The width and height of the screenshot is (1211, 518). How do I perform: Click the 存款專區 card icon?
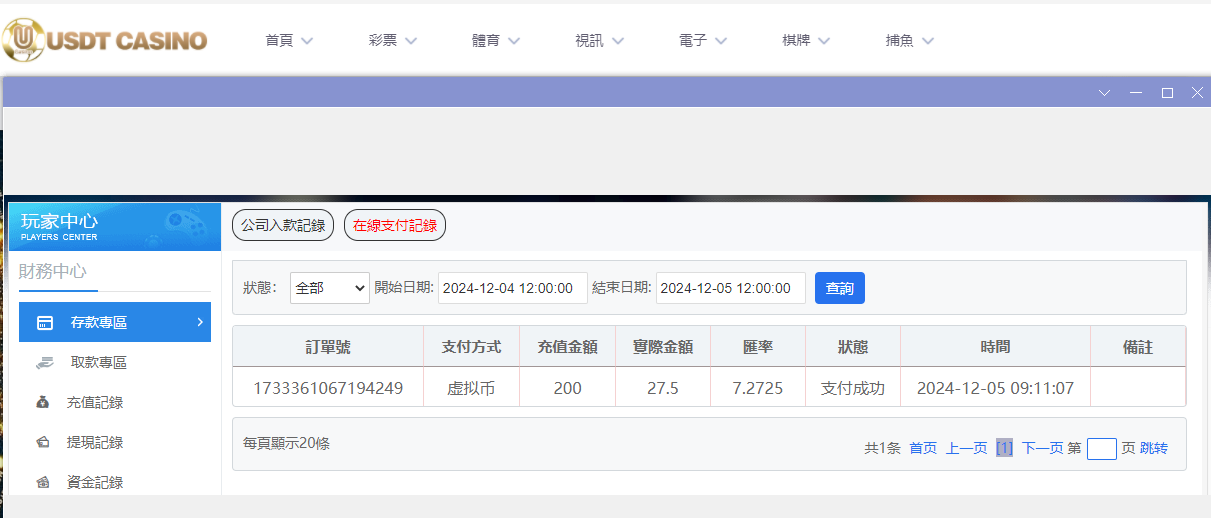pos(45,323)
